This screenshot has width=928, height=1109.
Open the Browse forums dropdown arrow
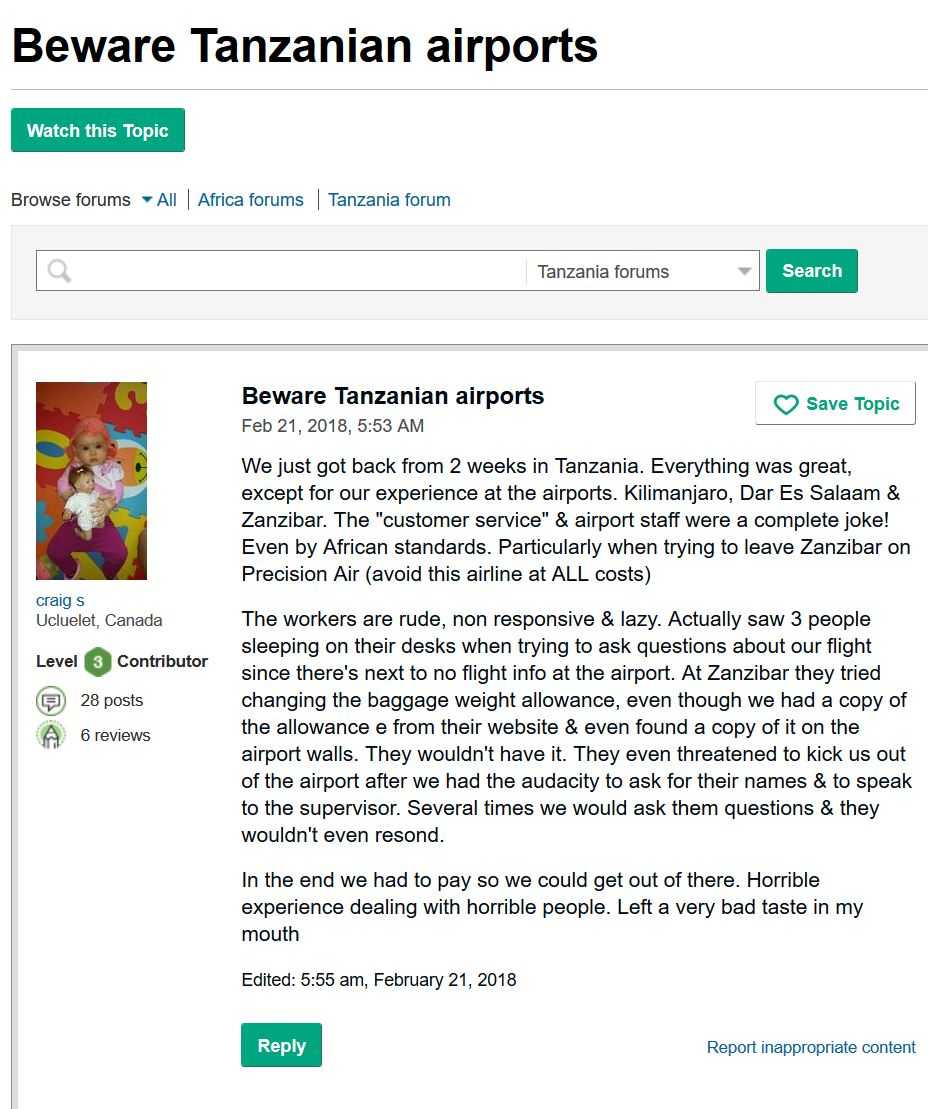(147, 199)
